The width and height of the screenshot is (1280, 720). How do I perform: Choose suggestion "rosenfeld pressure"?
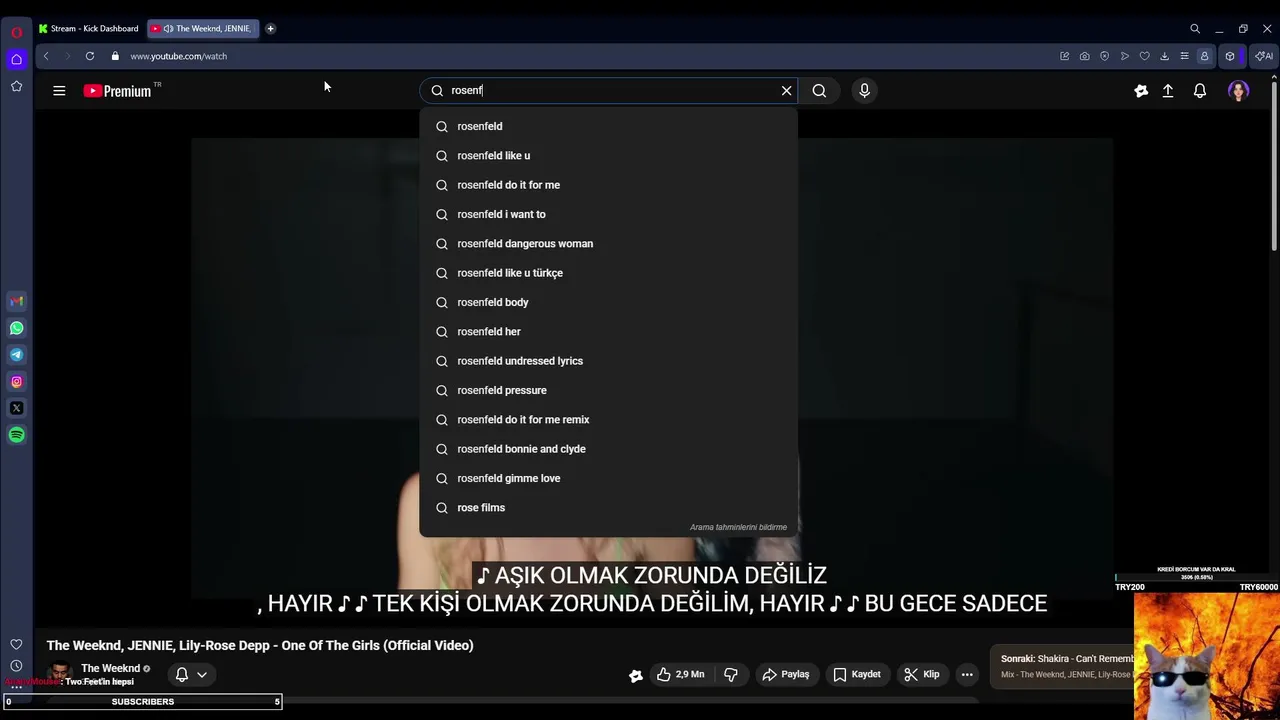[x=608, y=390]
